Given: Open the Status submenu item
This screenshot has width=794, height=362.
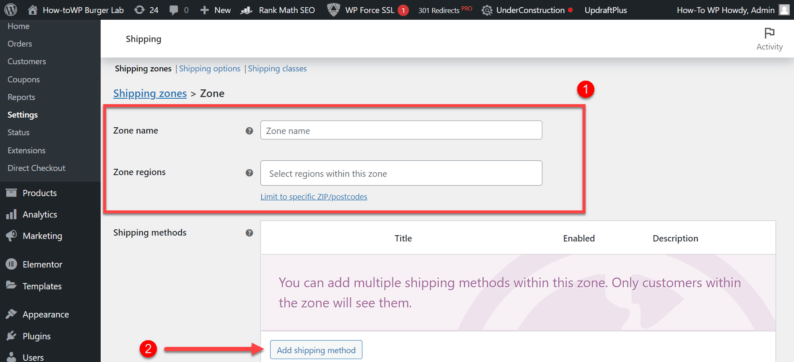Looking at the screenshot, I should tap(18, 133).
